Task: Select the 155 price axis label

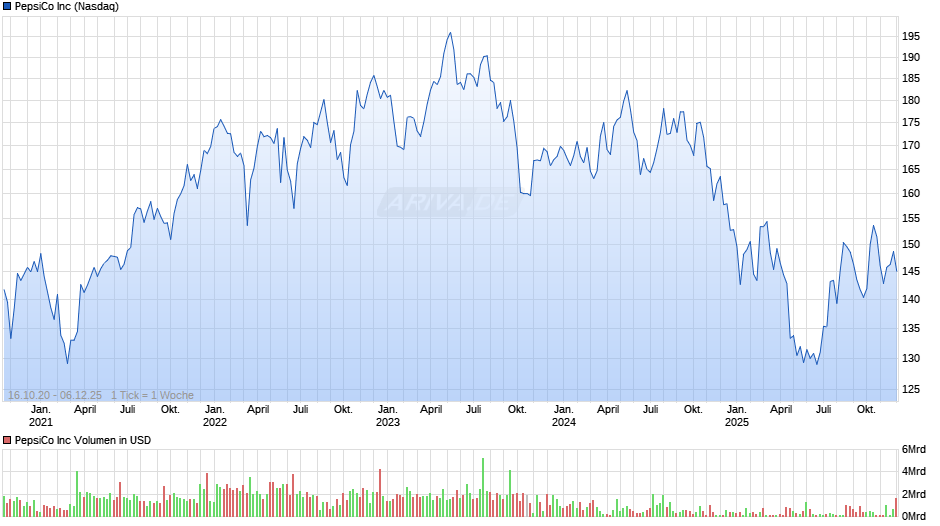Action: point(911,219)
